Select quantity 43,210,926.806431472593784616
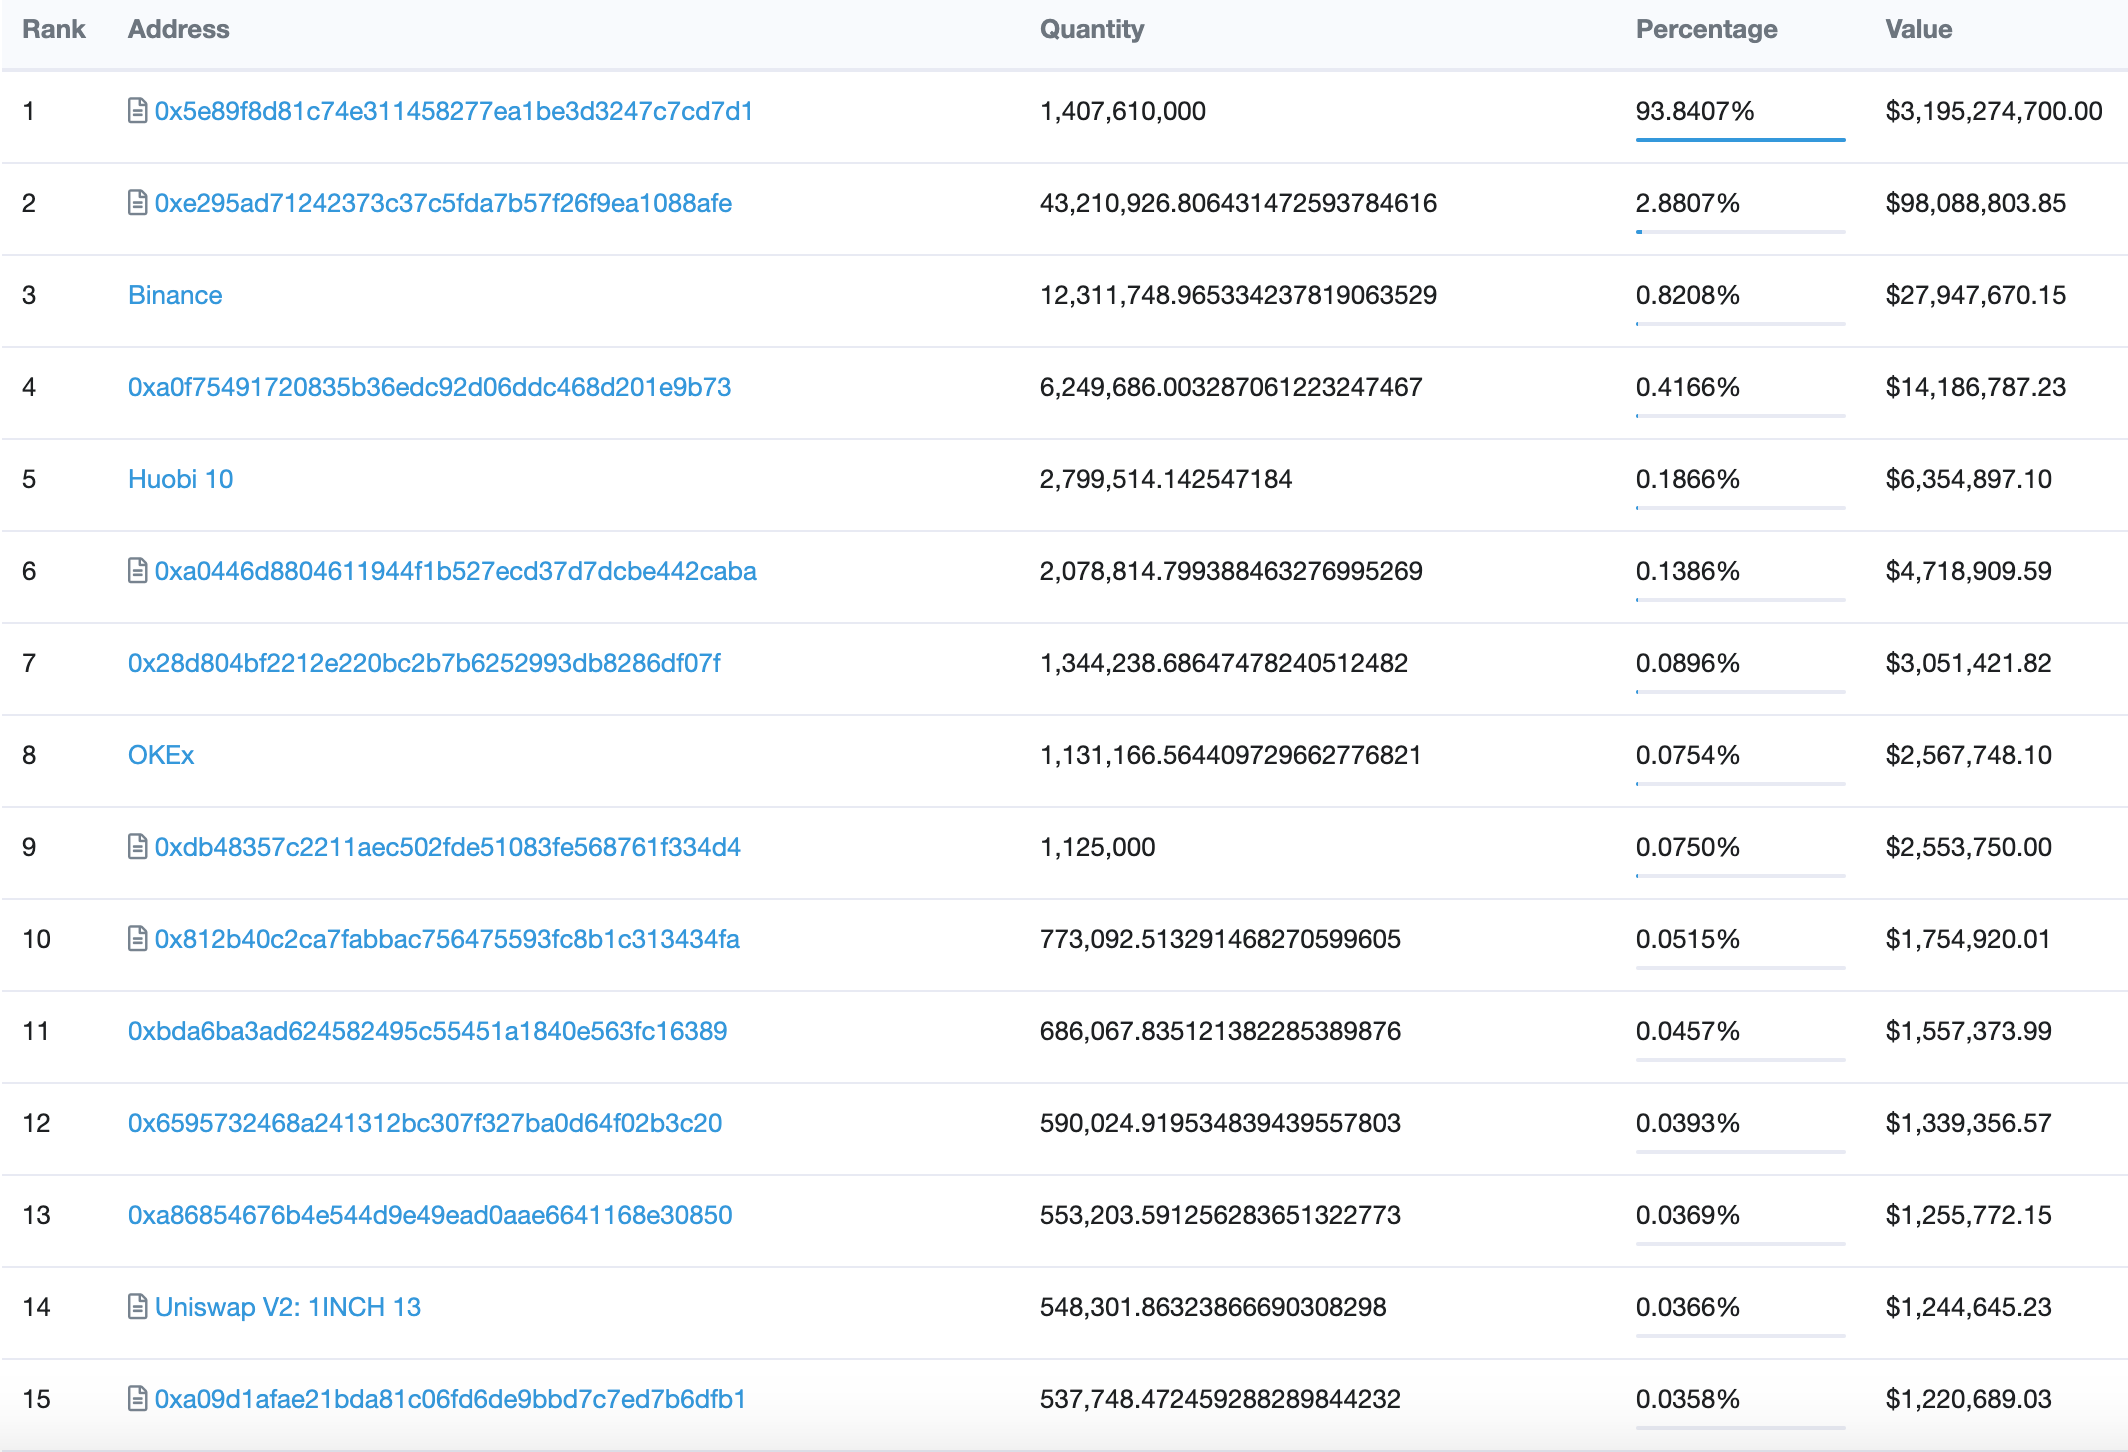 (1238, 203)
